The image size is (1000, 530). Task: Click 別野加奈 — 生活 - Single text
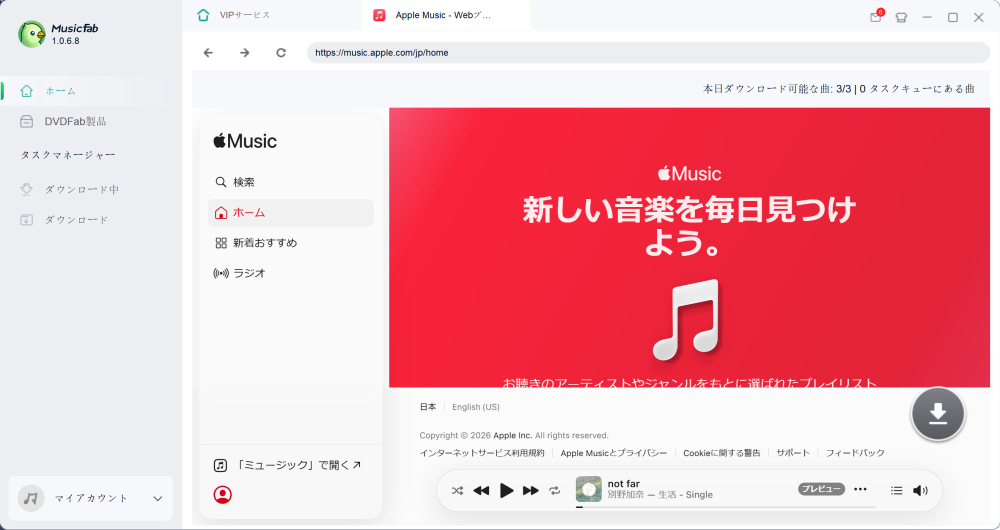click(660, 494)
